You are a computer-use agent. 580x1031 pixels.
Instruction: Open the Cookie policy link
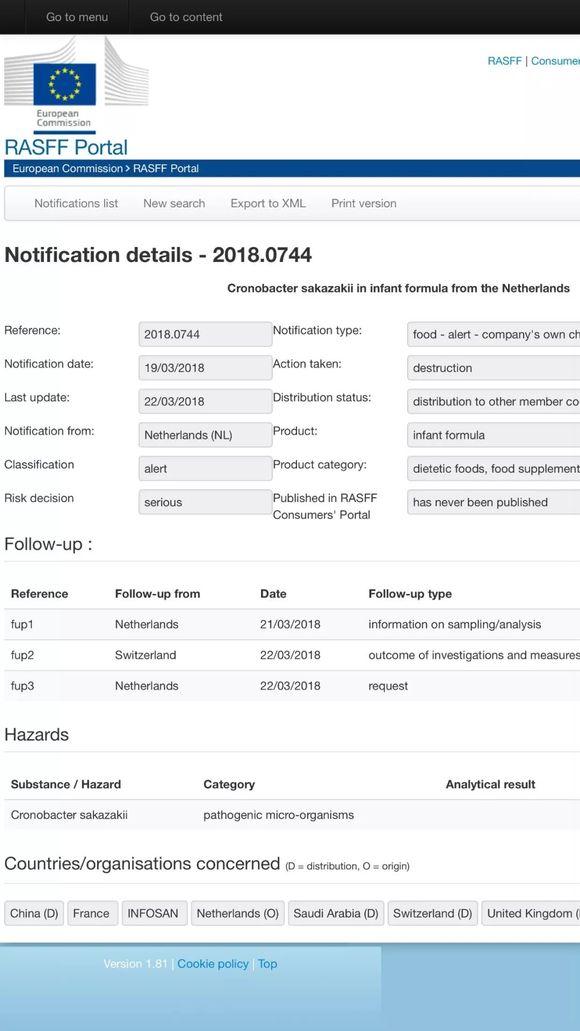tap(212, 963)
